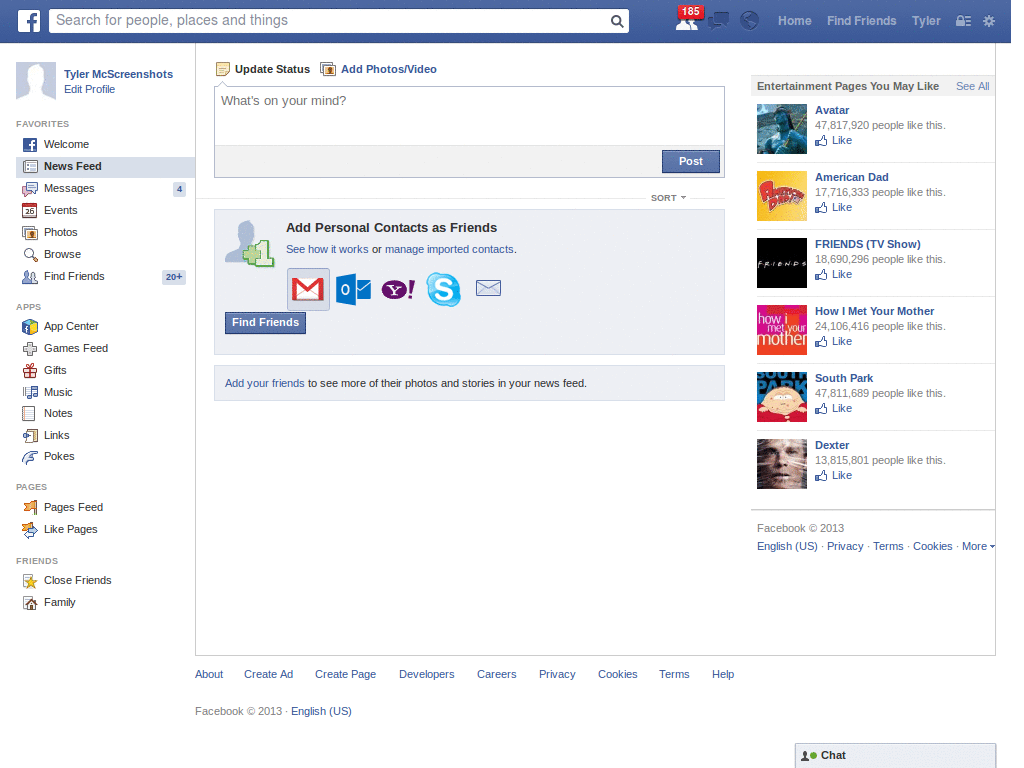Screen dimensions: 1024x768
Task: Select the Yahoo contact import icon
Action: coord(398,289)
